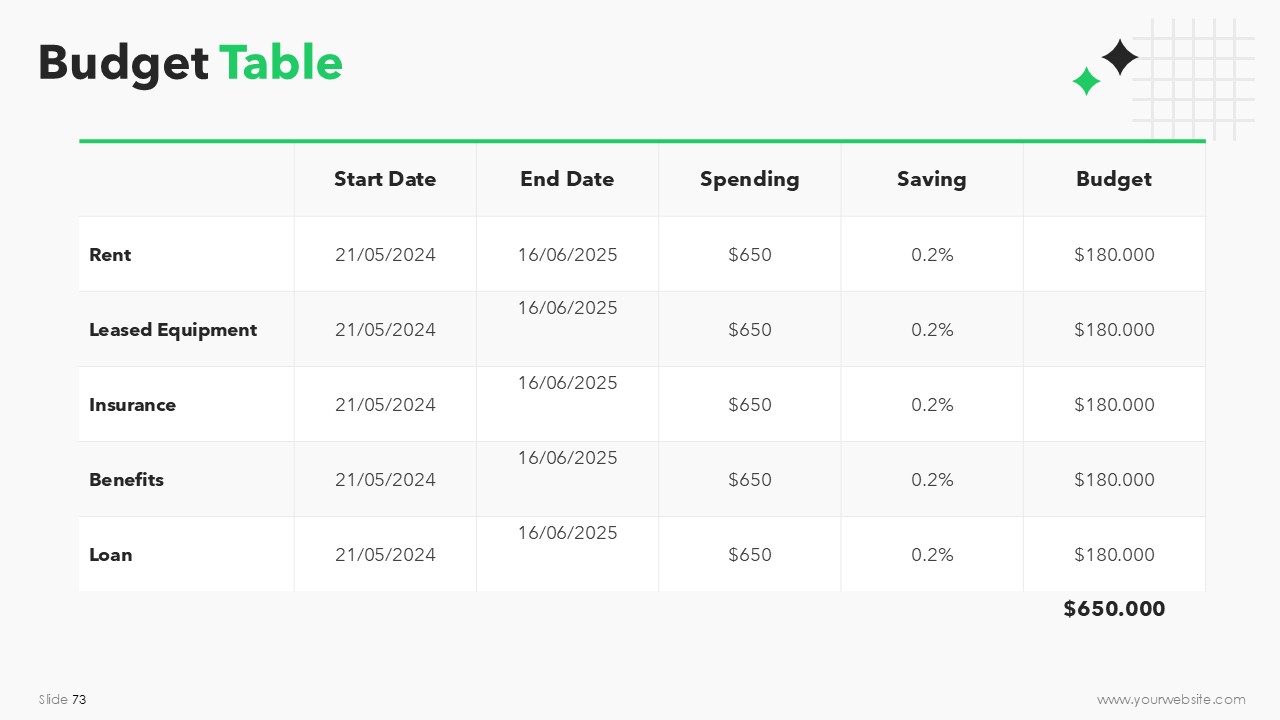Open the www.yourwebsite.com link
This screenshot has height=720, width=1280.
1171,700
